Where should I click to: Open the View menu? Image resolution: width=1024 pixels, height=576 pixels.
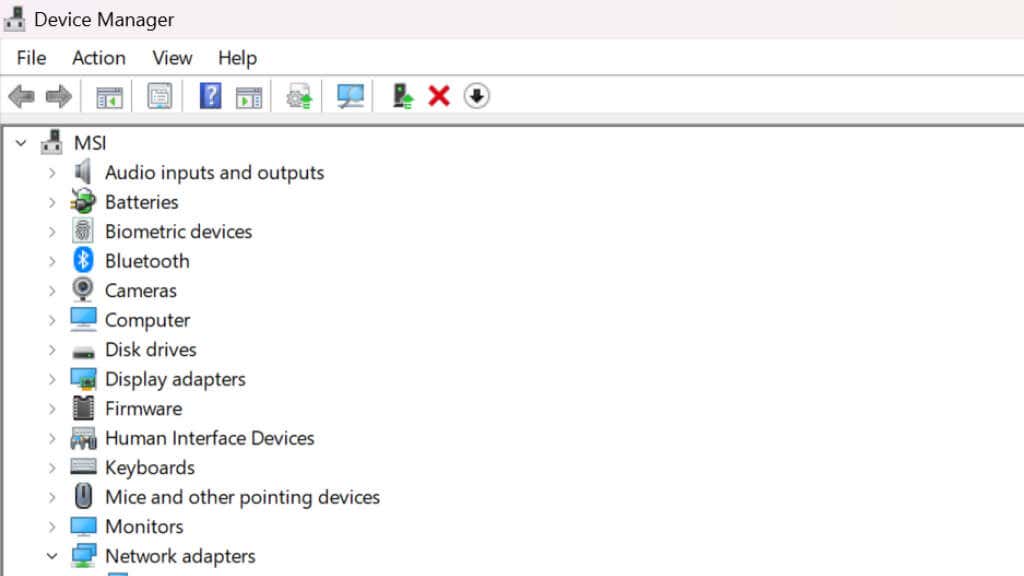pos(172,58)
